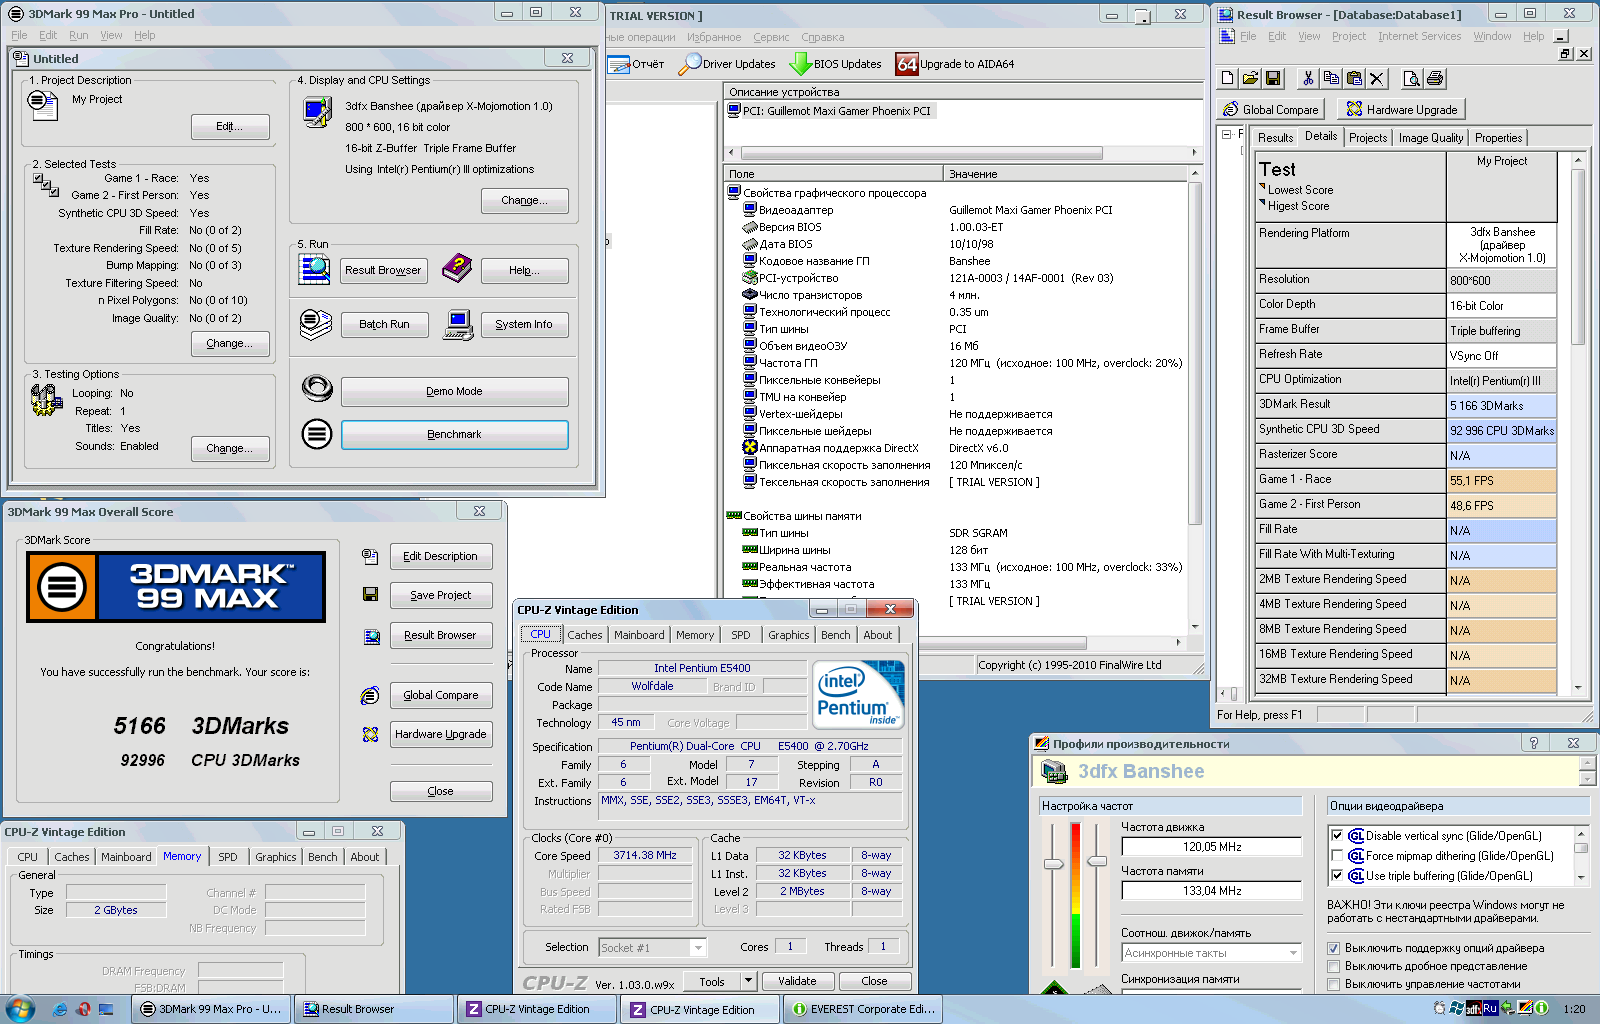Viewport: 1600px width, 1024px height.
Task: Click the round Benchmark icon beside Benchmark button
Action: coord(317,434)
